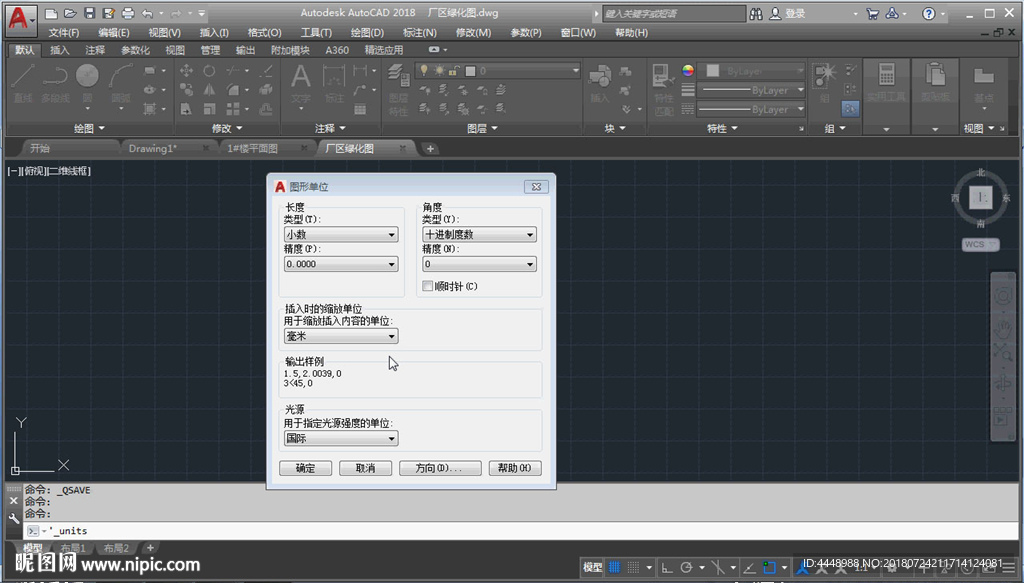Create a new drawing from quick access toolbar
Screen dimensions: 1024x583
(52, 13)
